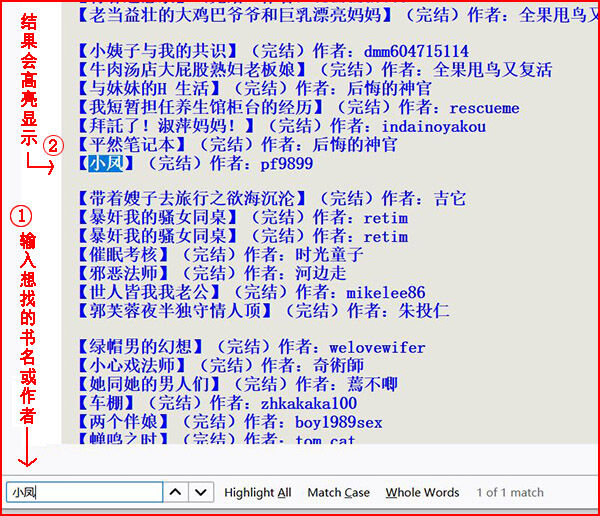
Task: Enable the Match Case option
Action: [x=338, y=492]
